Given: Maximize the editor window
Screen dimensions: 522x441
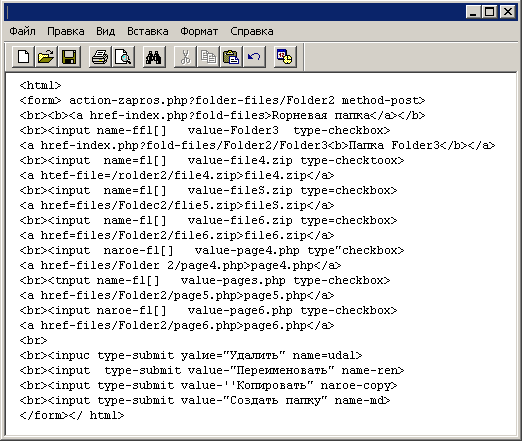Looking at the screenshot, I should tap(490, 12).
